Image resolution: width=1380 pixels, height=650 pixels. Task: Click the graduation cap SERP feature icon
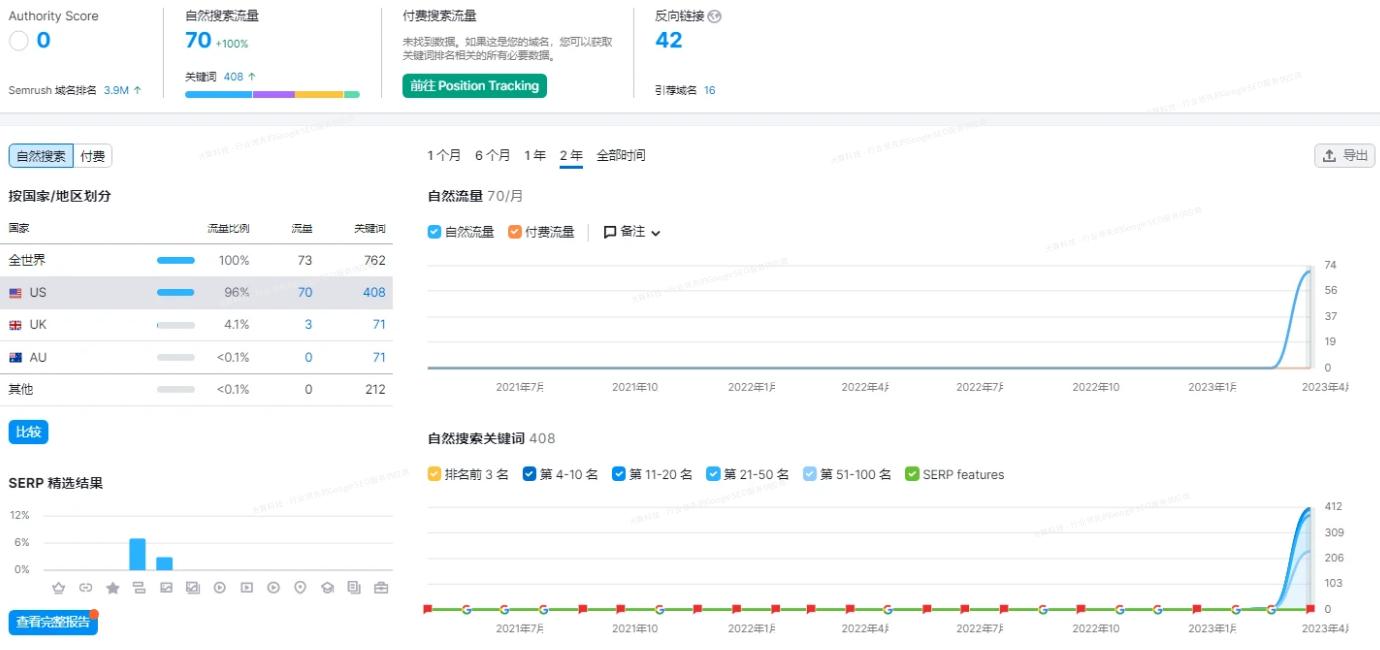click(x=328, y=588)
